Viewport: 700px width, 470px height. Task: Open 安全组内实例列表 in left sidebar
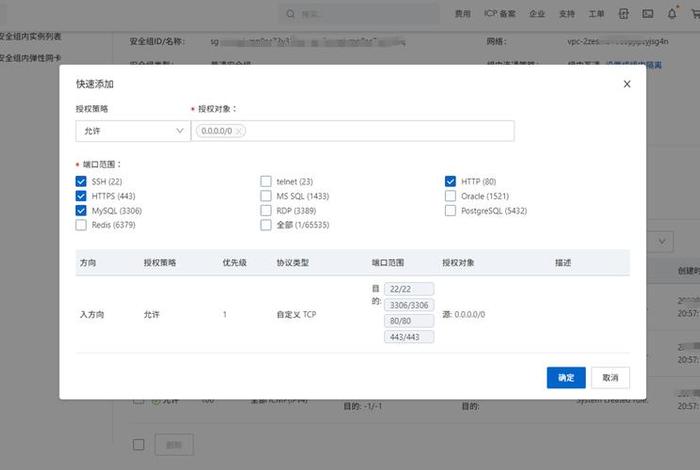(30, 36)
